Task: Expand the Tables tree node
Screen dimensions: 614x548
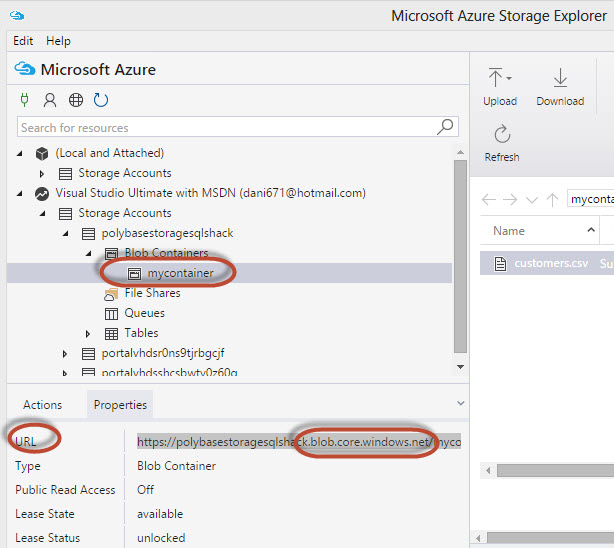Action: (x=88, y=333)
